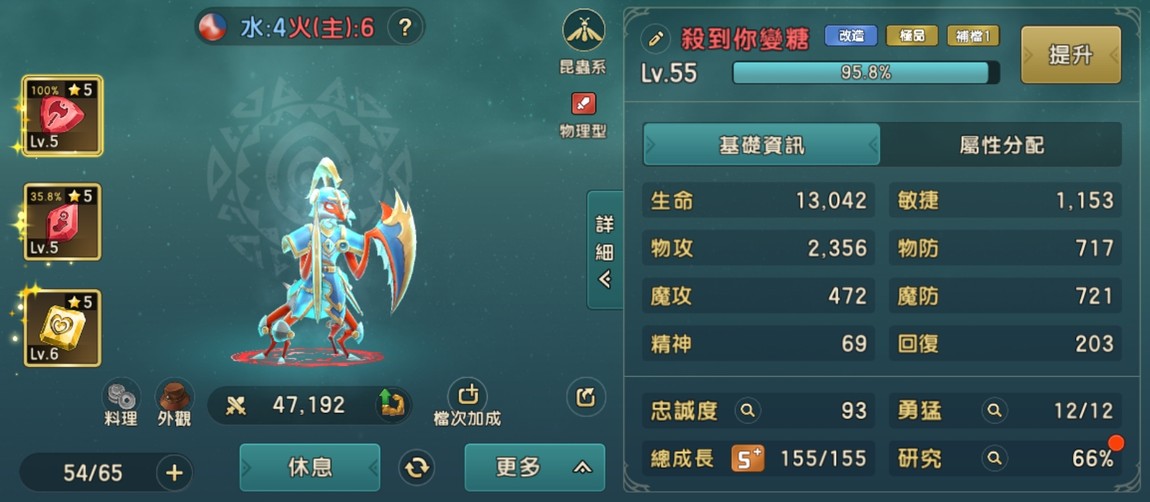Open the question mark help for elements
1150x502 pixels.
pyautogui.click(x=404, y=28)
